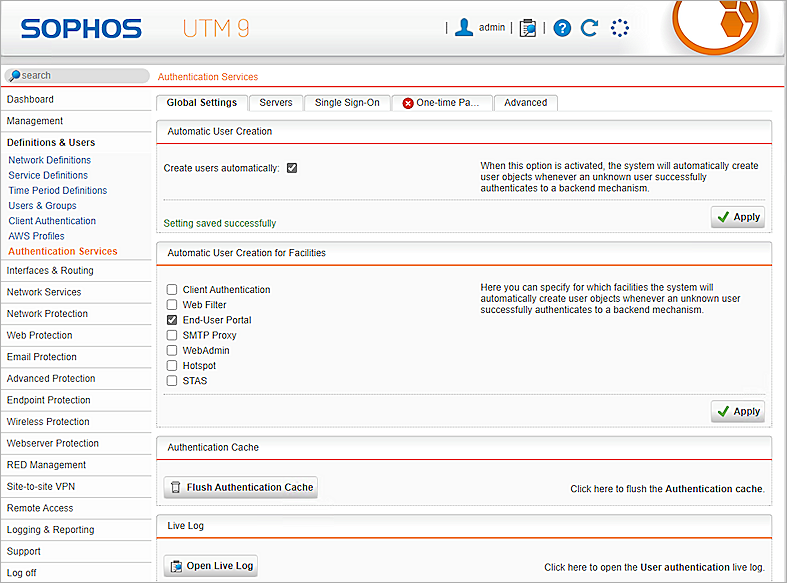Select Authentication Services sidebar item
This screenshot has width=787, height=583.
point(63,251)
